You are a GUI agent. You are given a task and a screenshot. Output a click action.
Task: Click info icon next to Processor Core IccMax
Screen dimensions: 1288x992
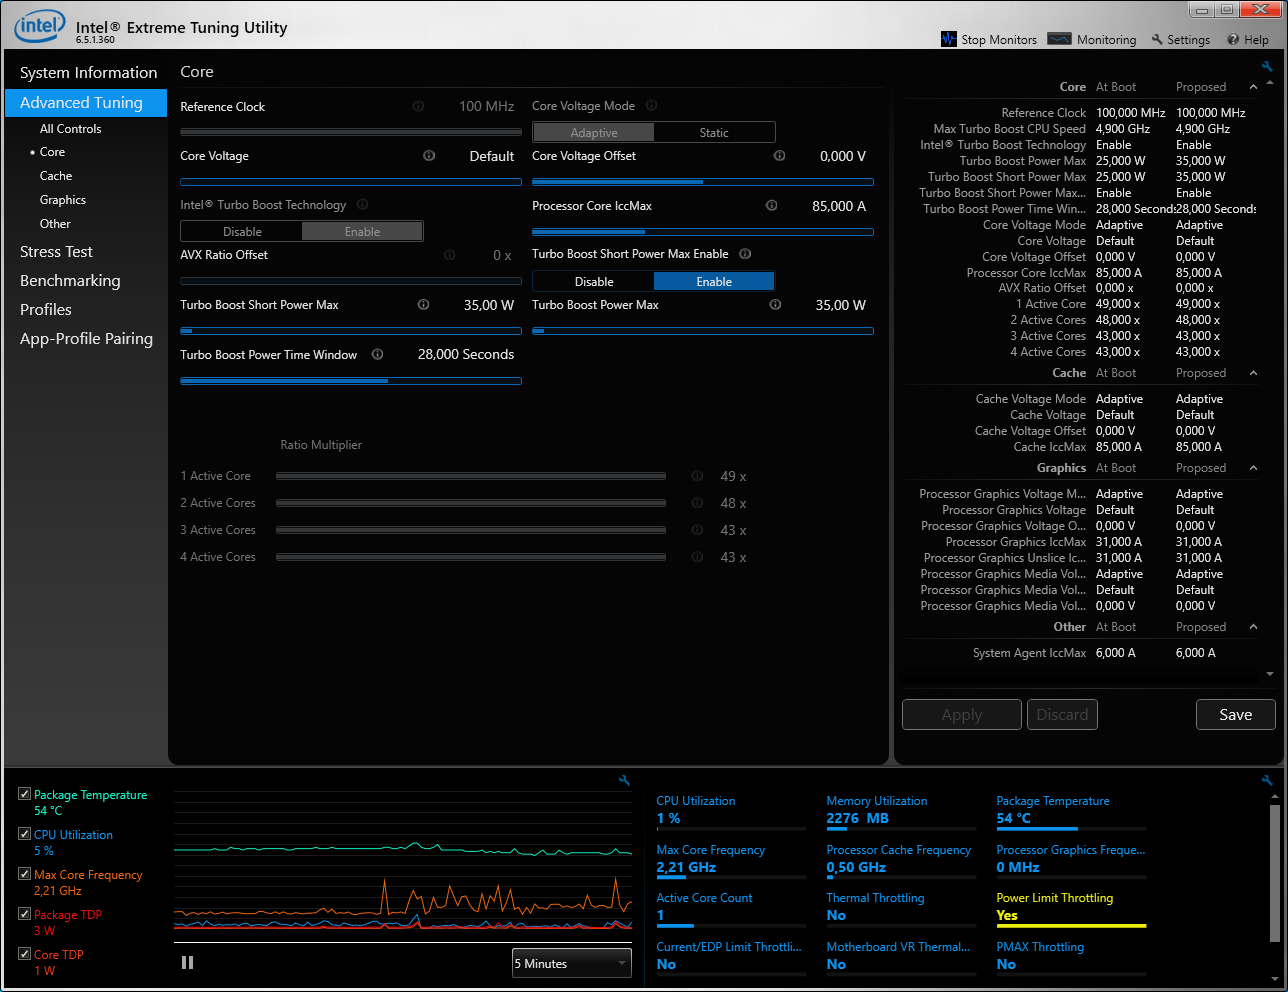pyautogui.click(x=771, y=206)
